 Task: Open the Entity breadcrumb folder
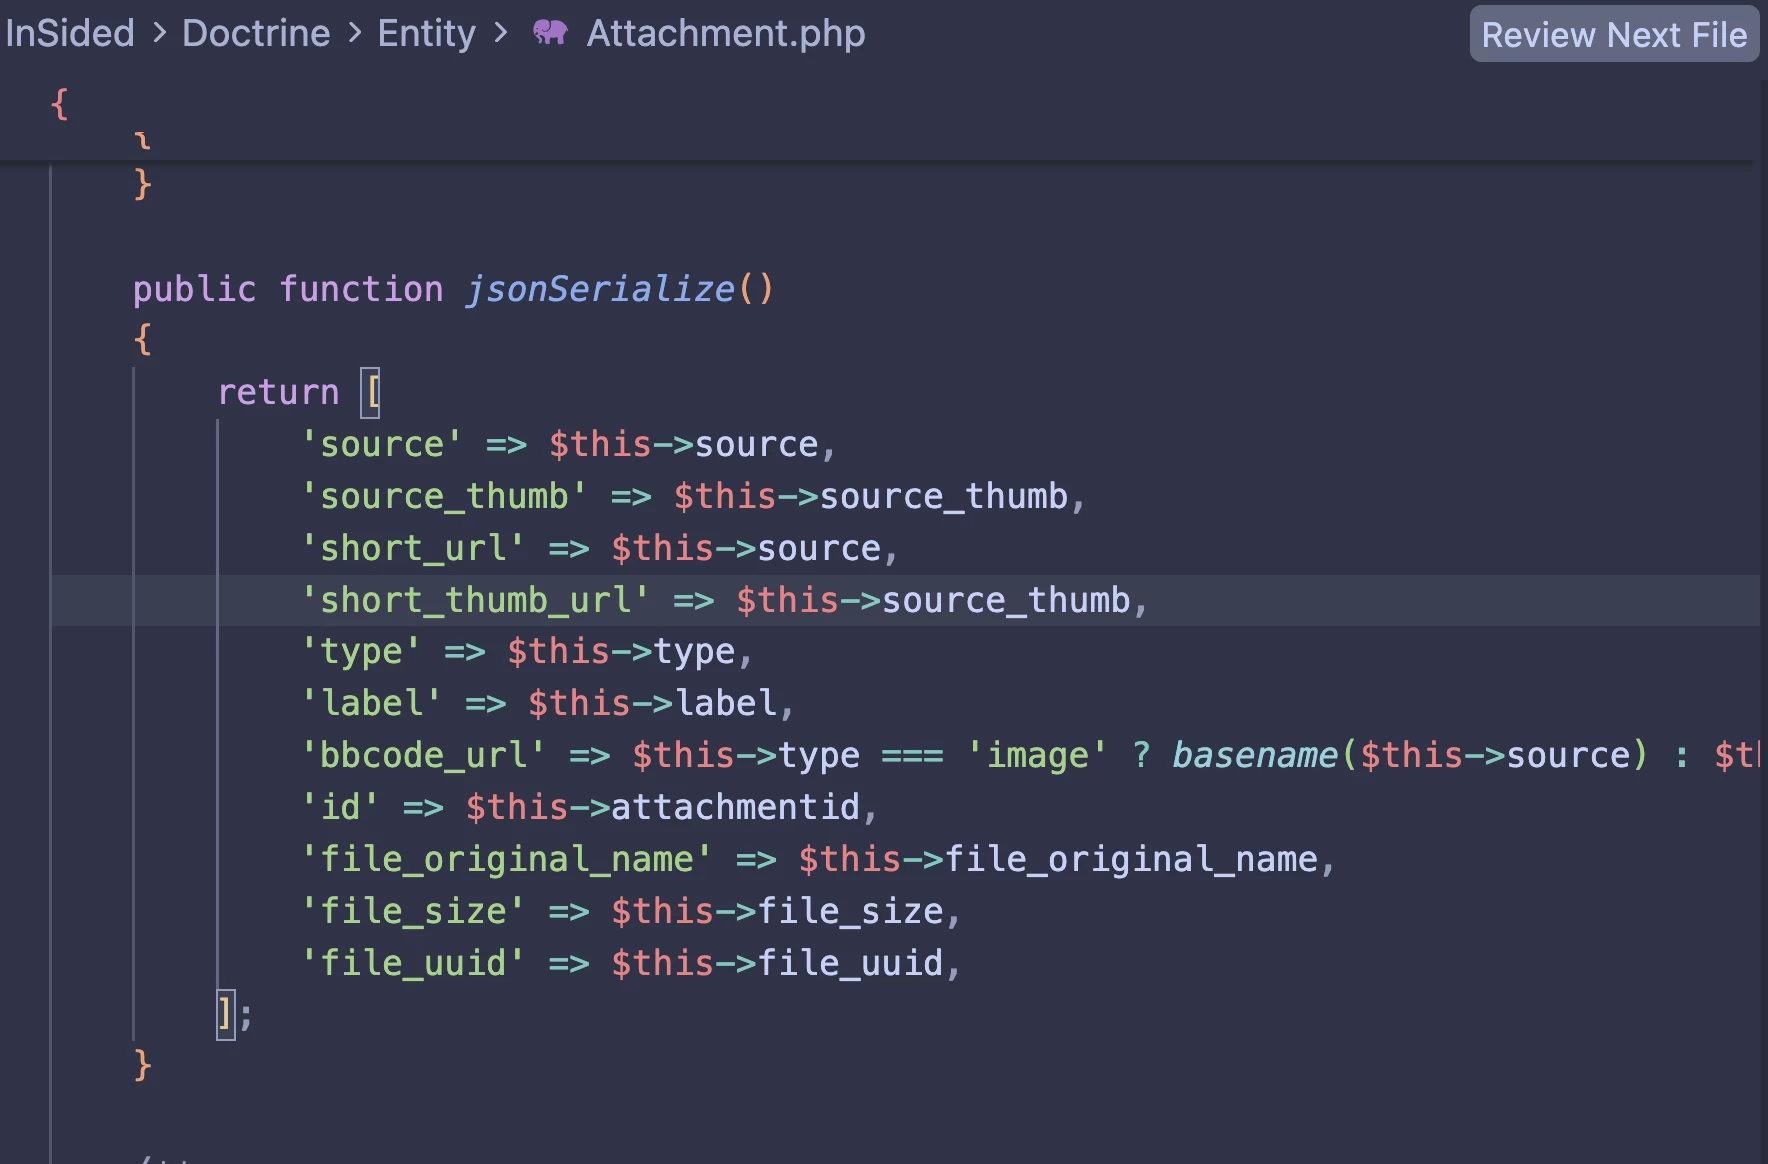426,33
